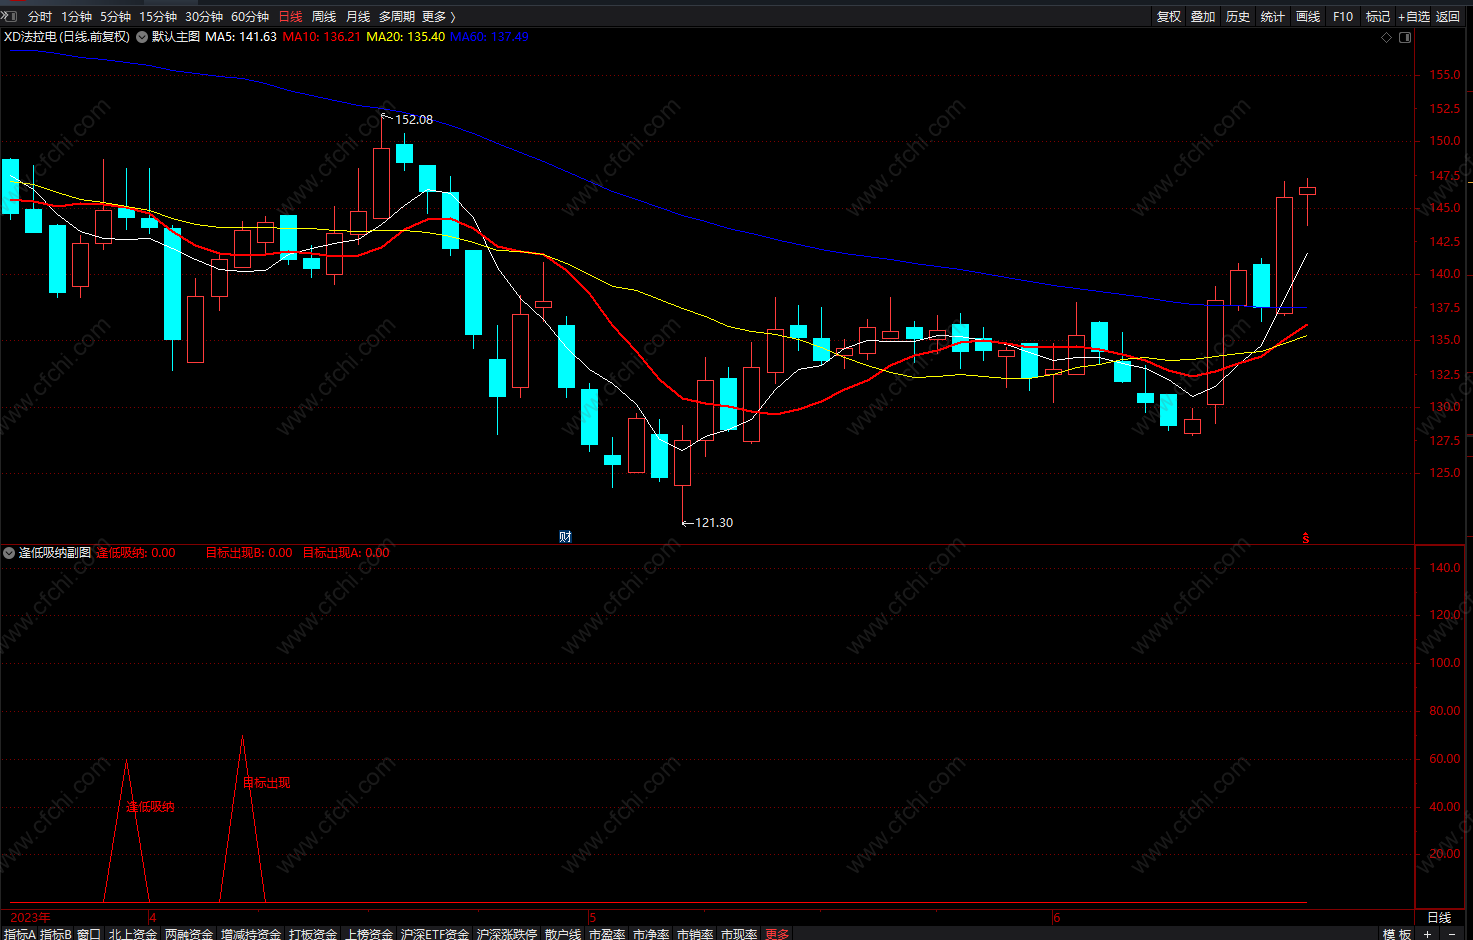Activate the 画线 drawing tool
Image resolution: width=1473 pixels, height=940 pixels.
click(1308, 17)
